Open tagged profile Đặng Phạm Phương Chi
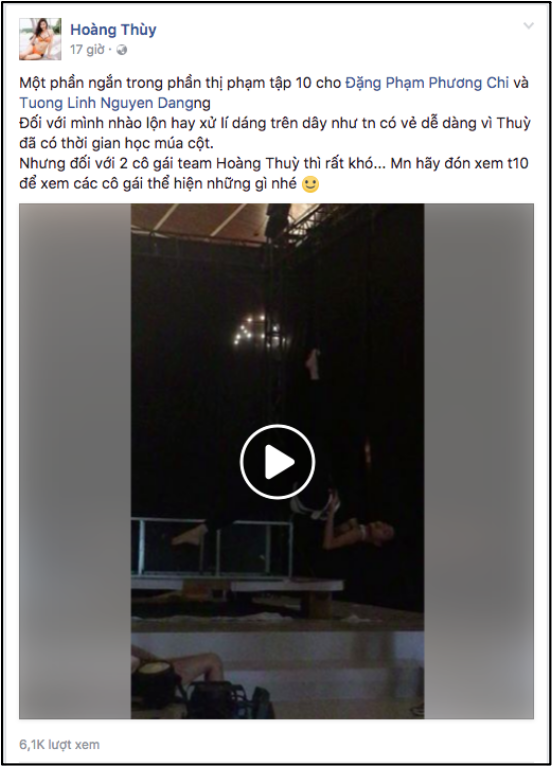 (427, 83)
